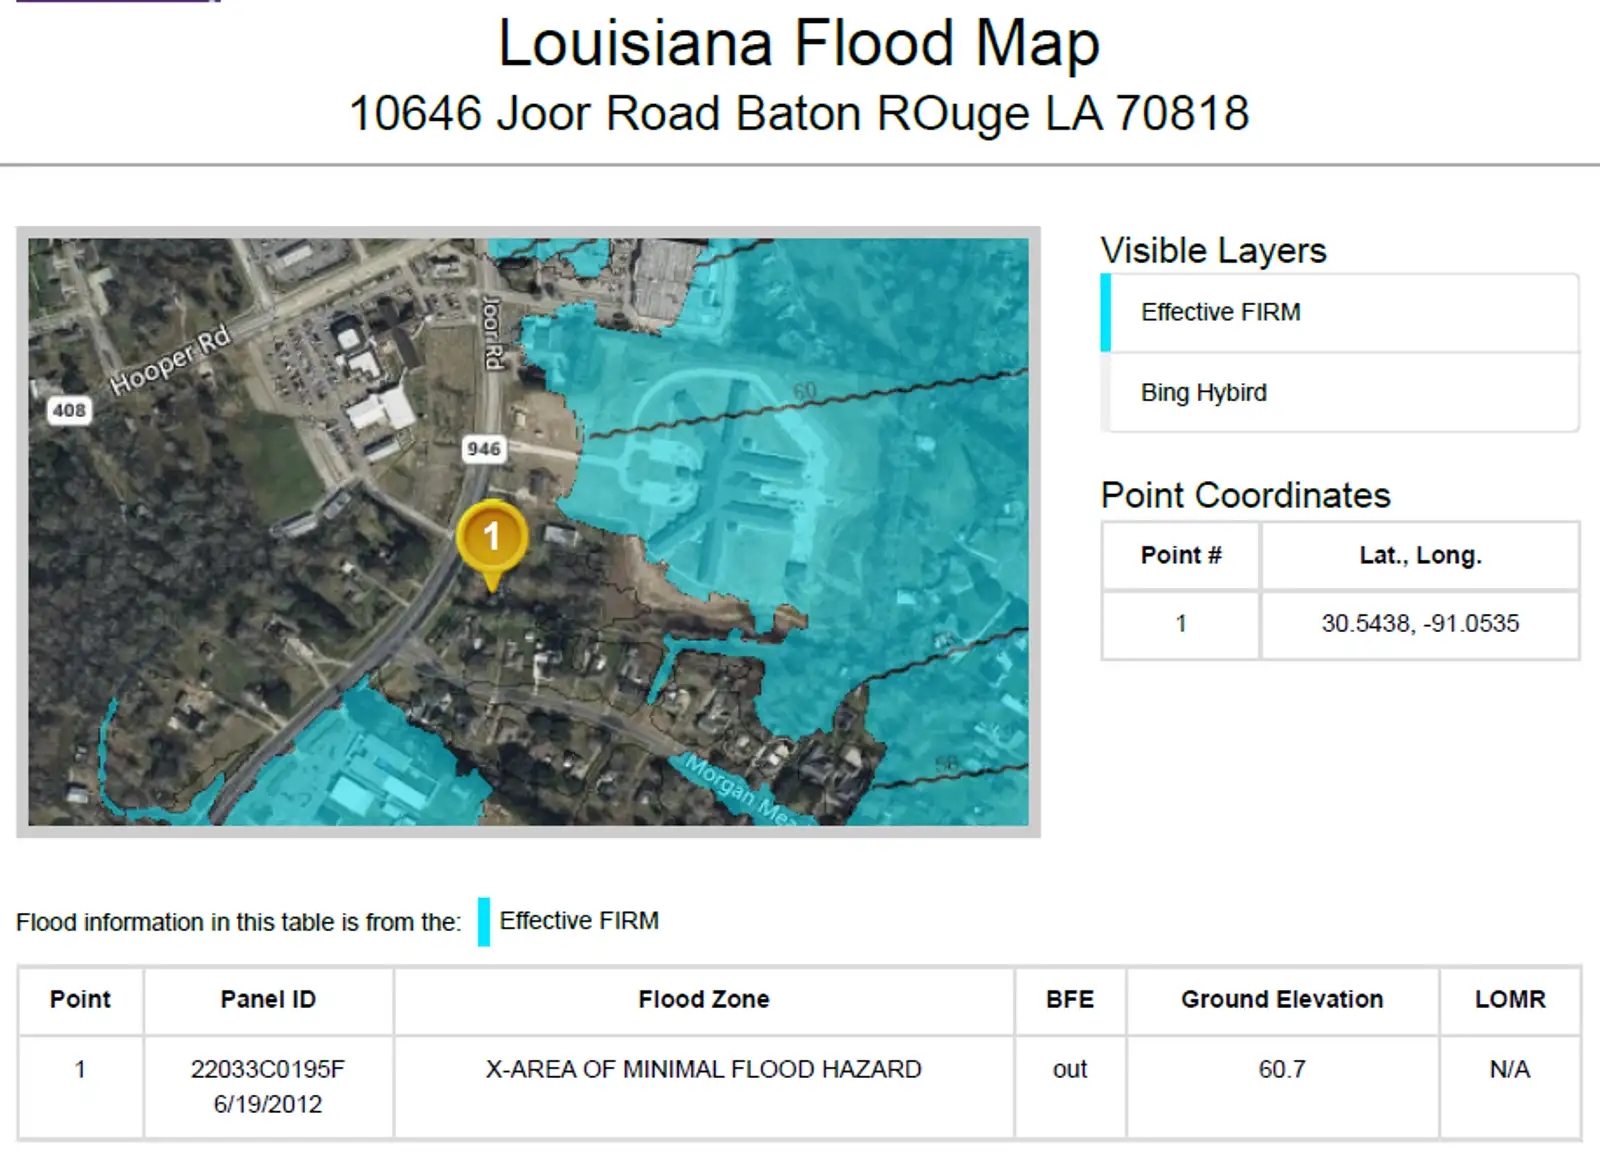Click the Ground Elevation column header
Viewport: 1600px width, 1172px height.
coord(1282,999)
